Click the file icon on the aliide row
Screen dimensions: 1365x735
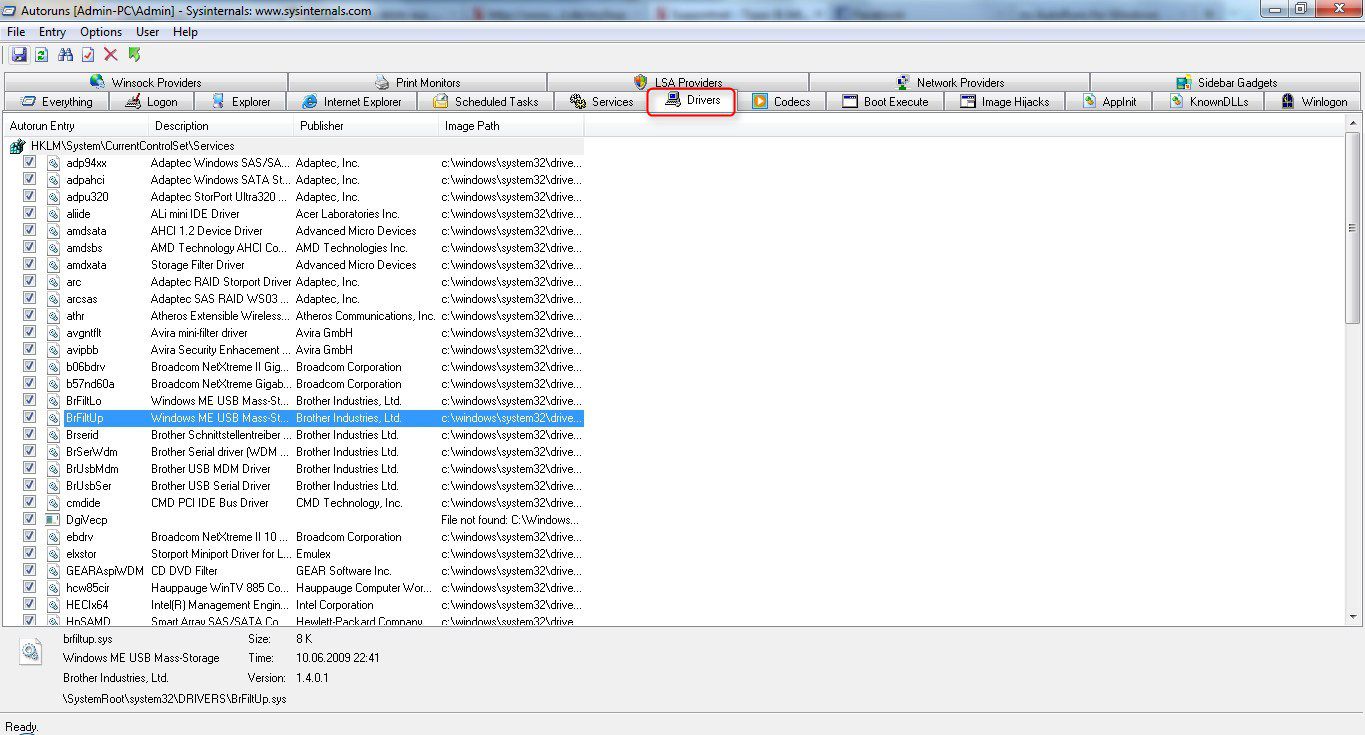[54, 214]
